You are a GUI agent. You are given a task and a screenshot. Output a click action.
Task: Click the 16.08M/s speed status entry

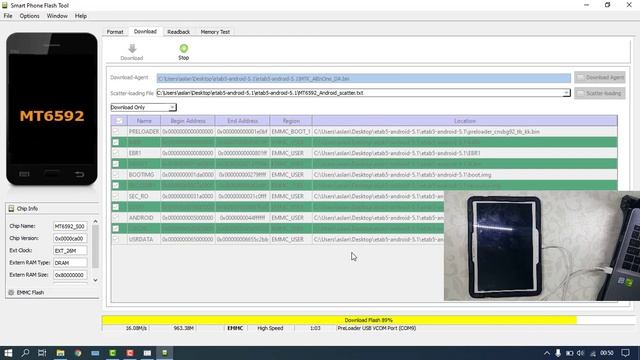point(136,328)
